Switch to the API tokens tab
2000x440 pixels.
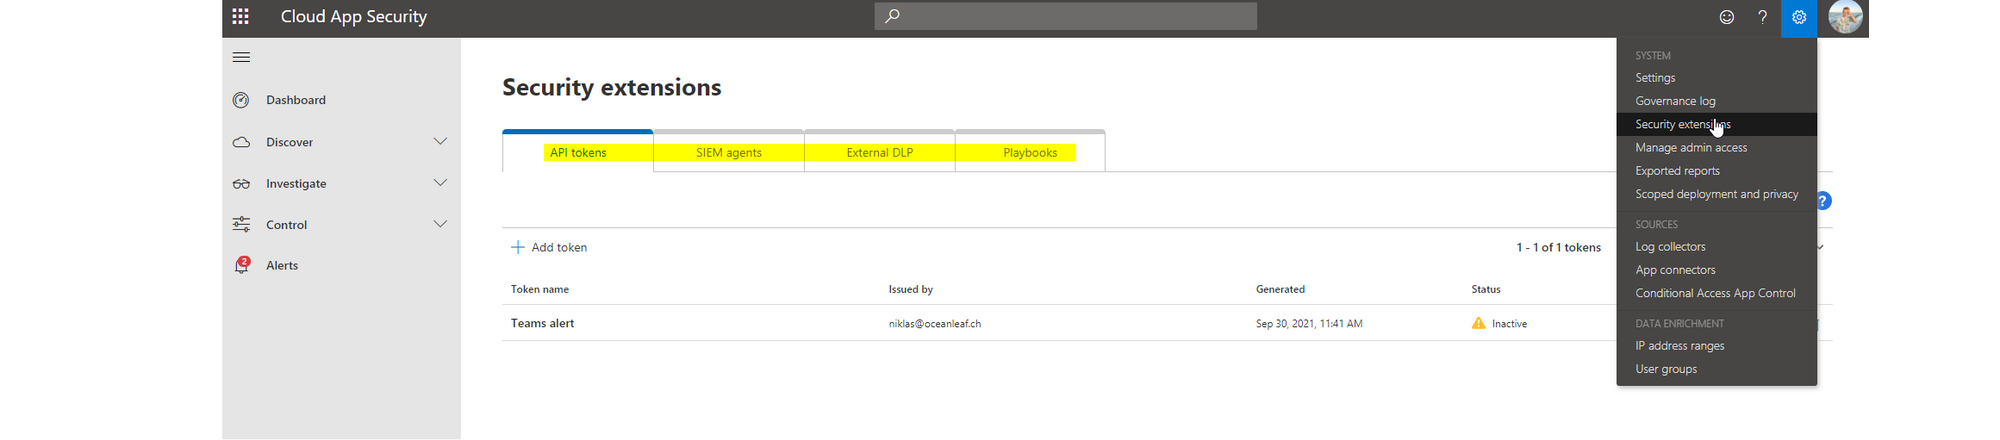(578, 152)
